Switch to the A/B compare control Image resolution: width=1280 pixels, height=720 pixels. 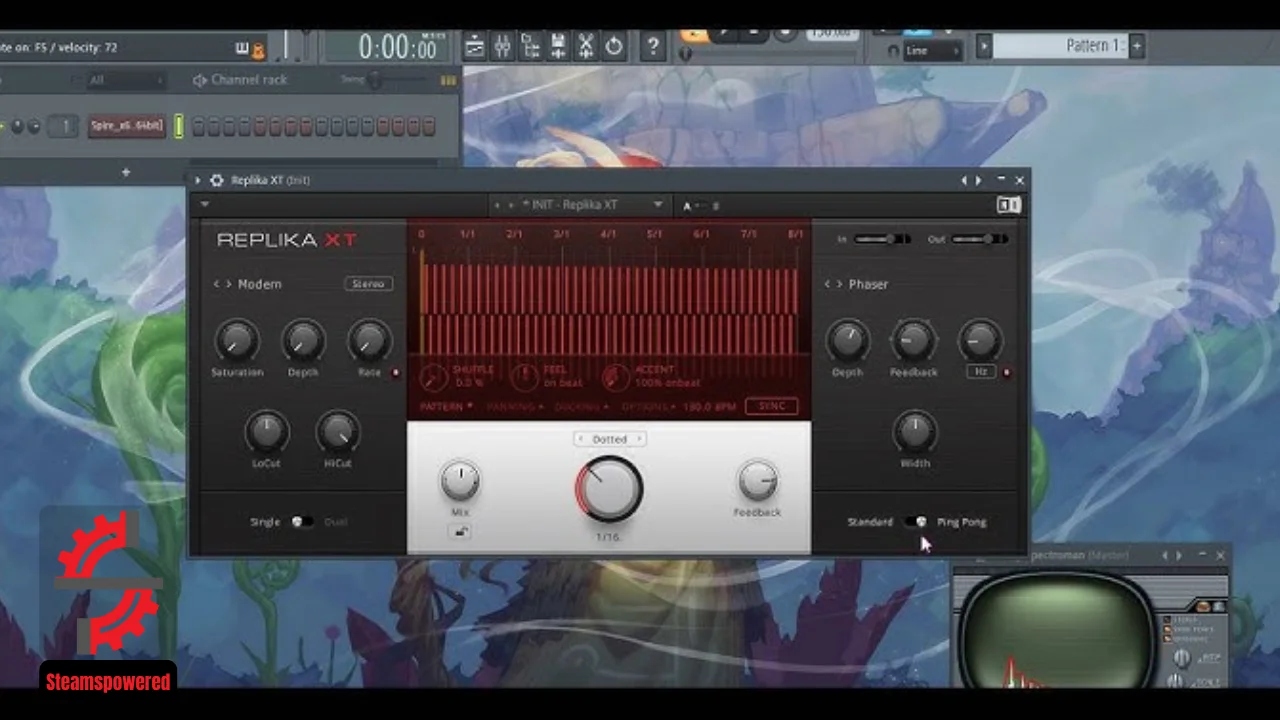coord(701,206)
